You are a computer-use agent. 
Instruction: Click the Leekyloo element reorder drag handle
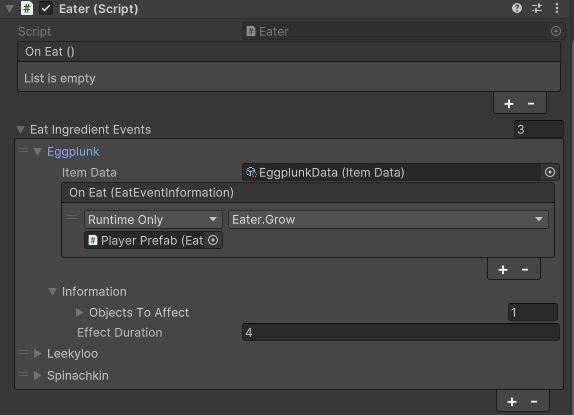[x=23, y=353]
